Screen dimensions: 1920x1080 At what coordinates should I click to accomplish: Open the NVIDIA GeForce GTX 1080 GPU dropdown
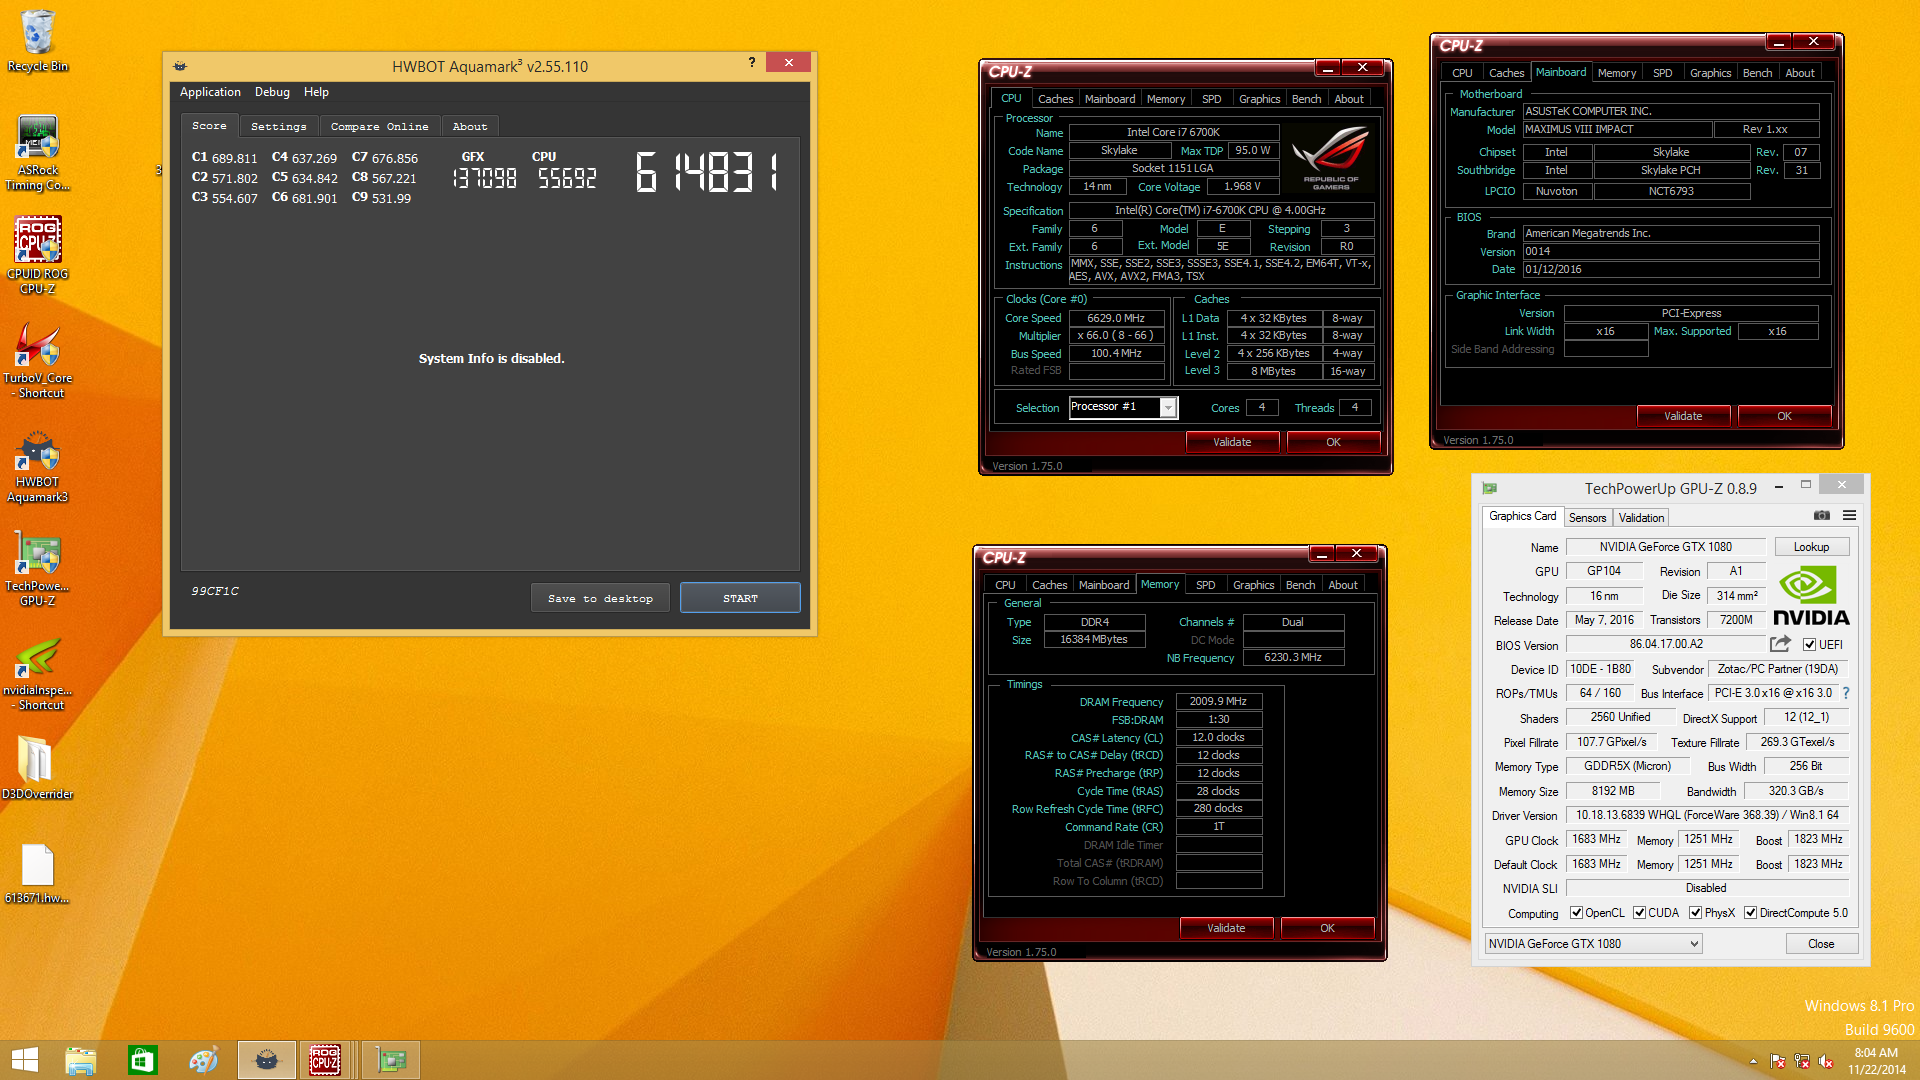pos(1593,943)
